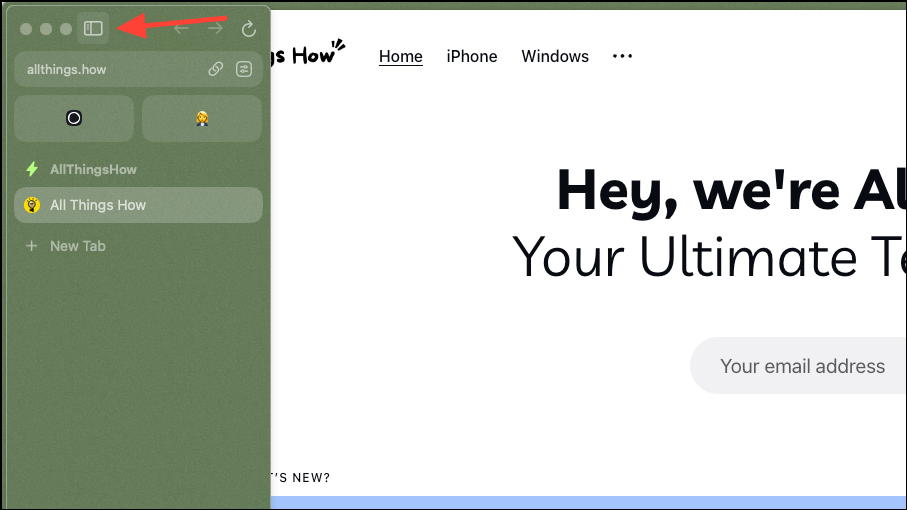
Task: Click the macOS minimize window button
Action: pyautogui.click(x=46, y=29)
